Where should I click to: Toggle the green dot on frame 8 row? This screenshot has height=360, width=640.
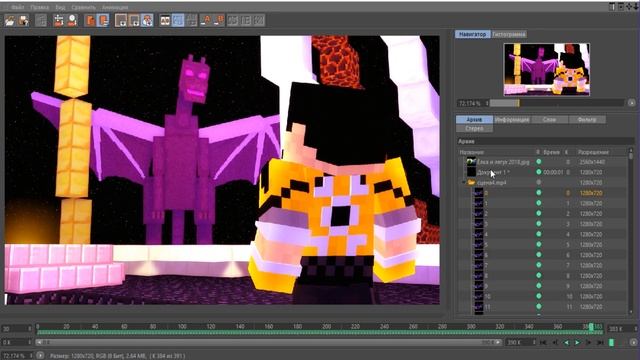point(539,276)
